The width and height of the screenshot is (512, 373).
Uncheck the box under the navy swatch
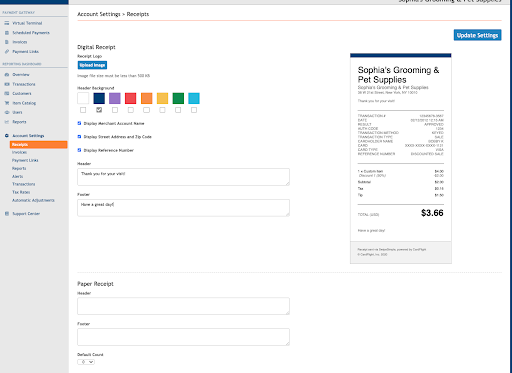99,110
